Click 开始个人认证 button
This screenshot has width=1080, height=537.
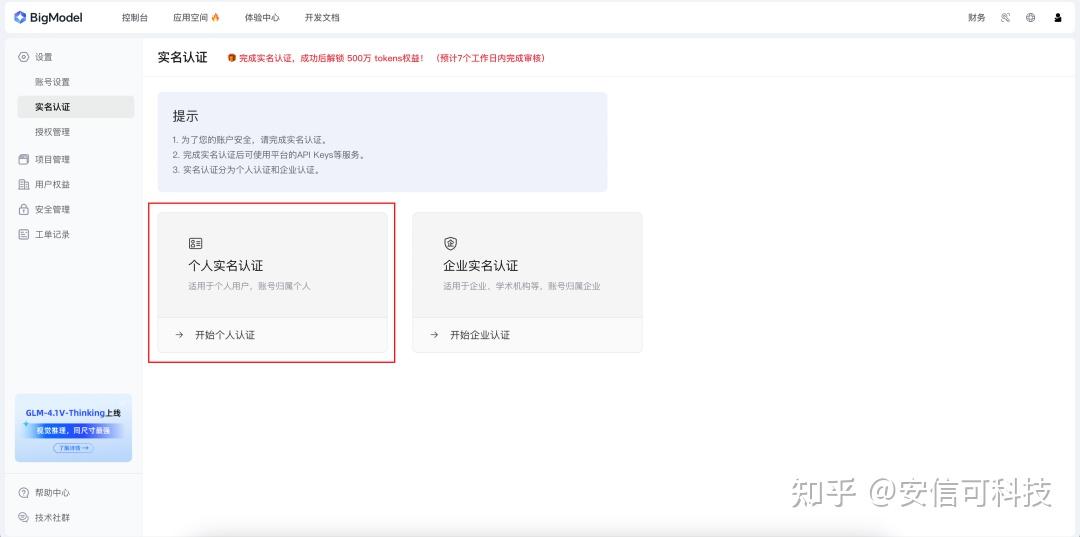click(x=272, y=335)
